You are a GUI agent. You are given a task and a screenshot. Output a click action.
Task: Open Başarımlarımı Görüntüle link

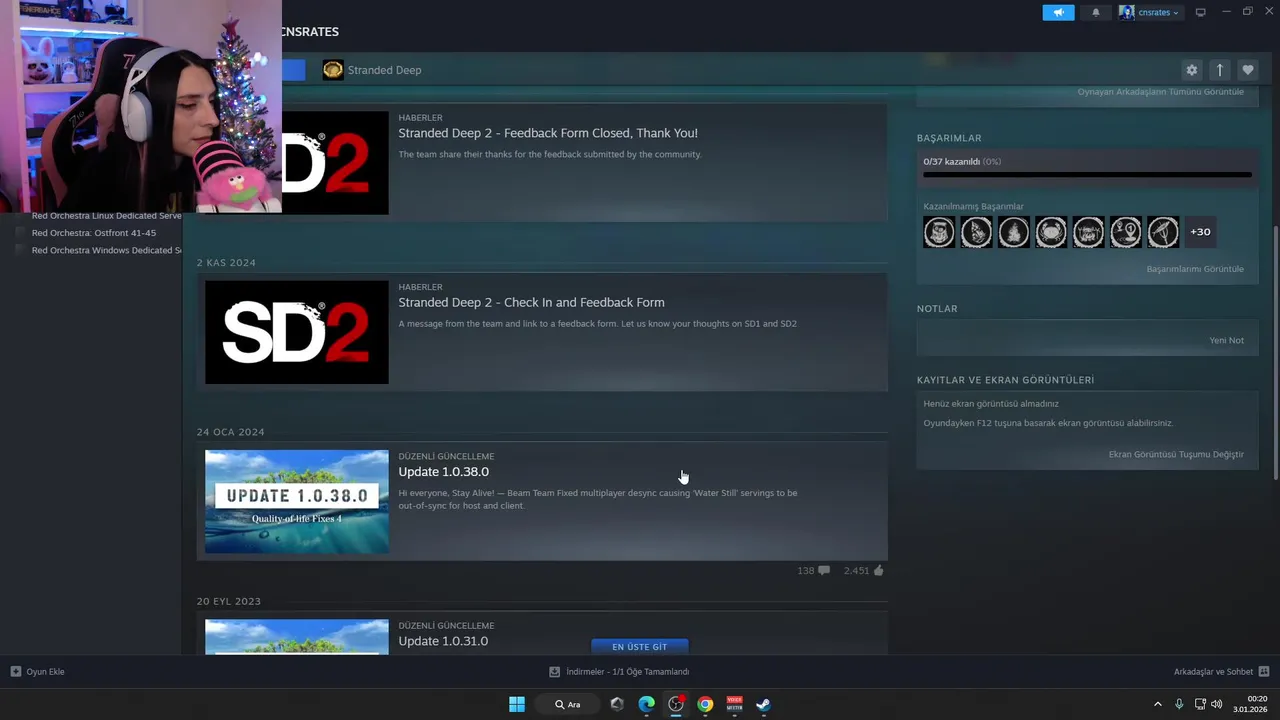point(1195,269)
